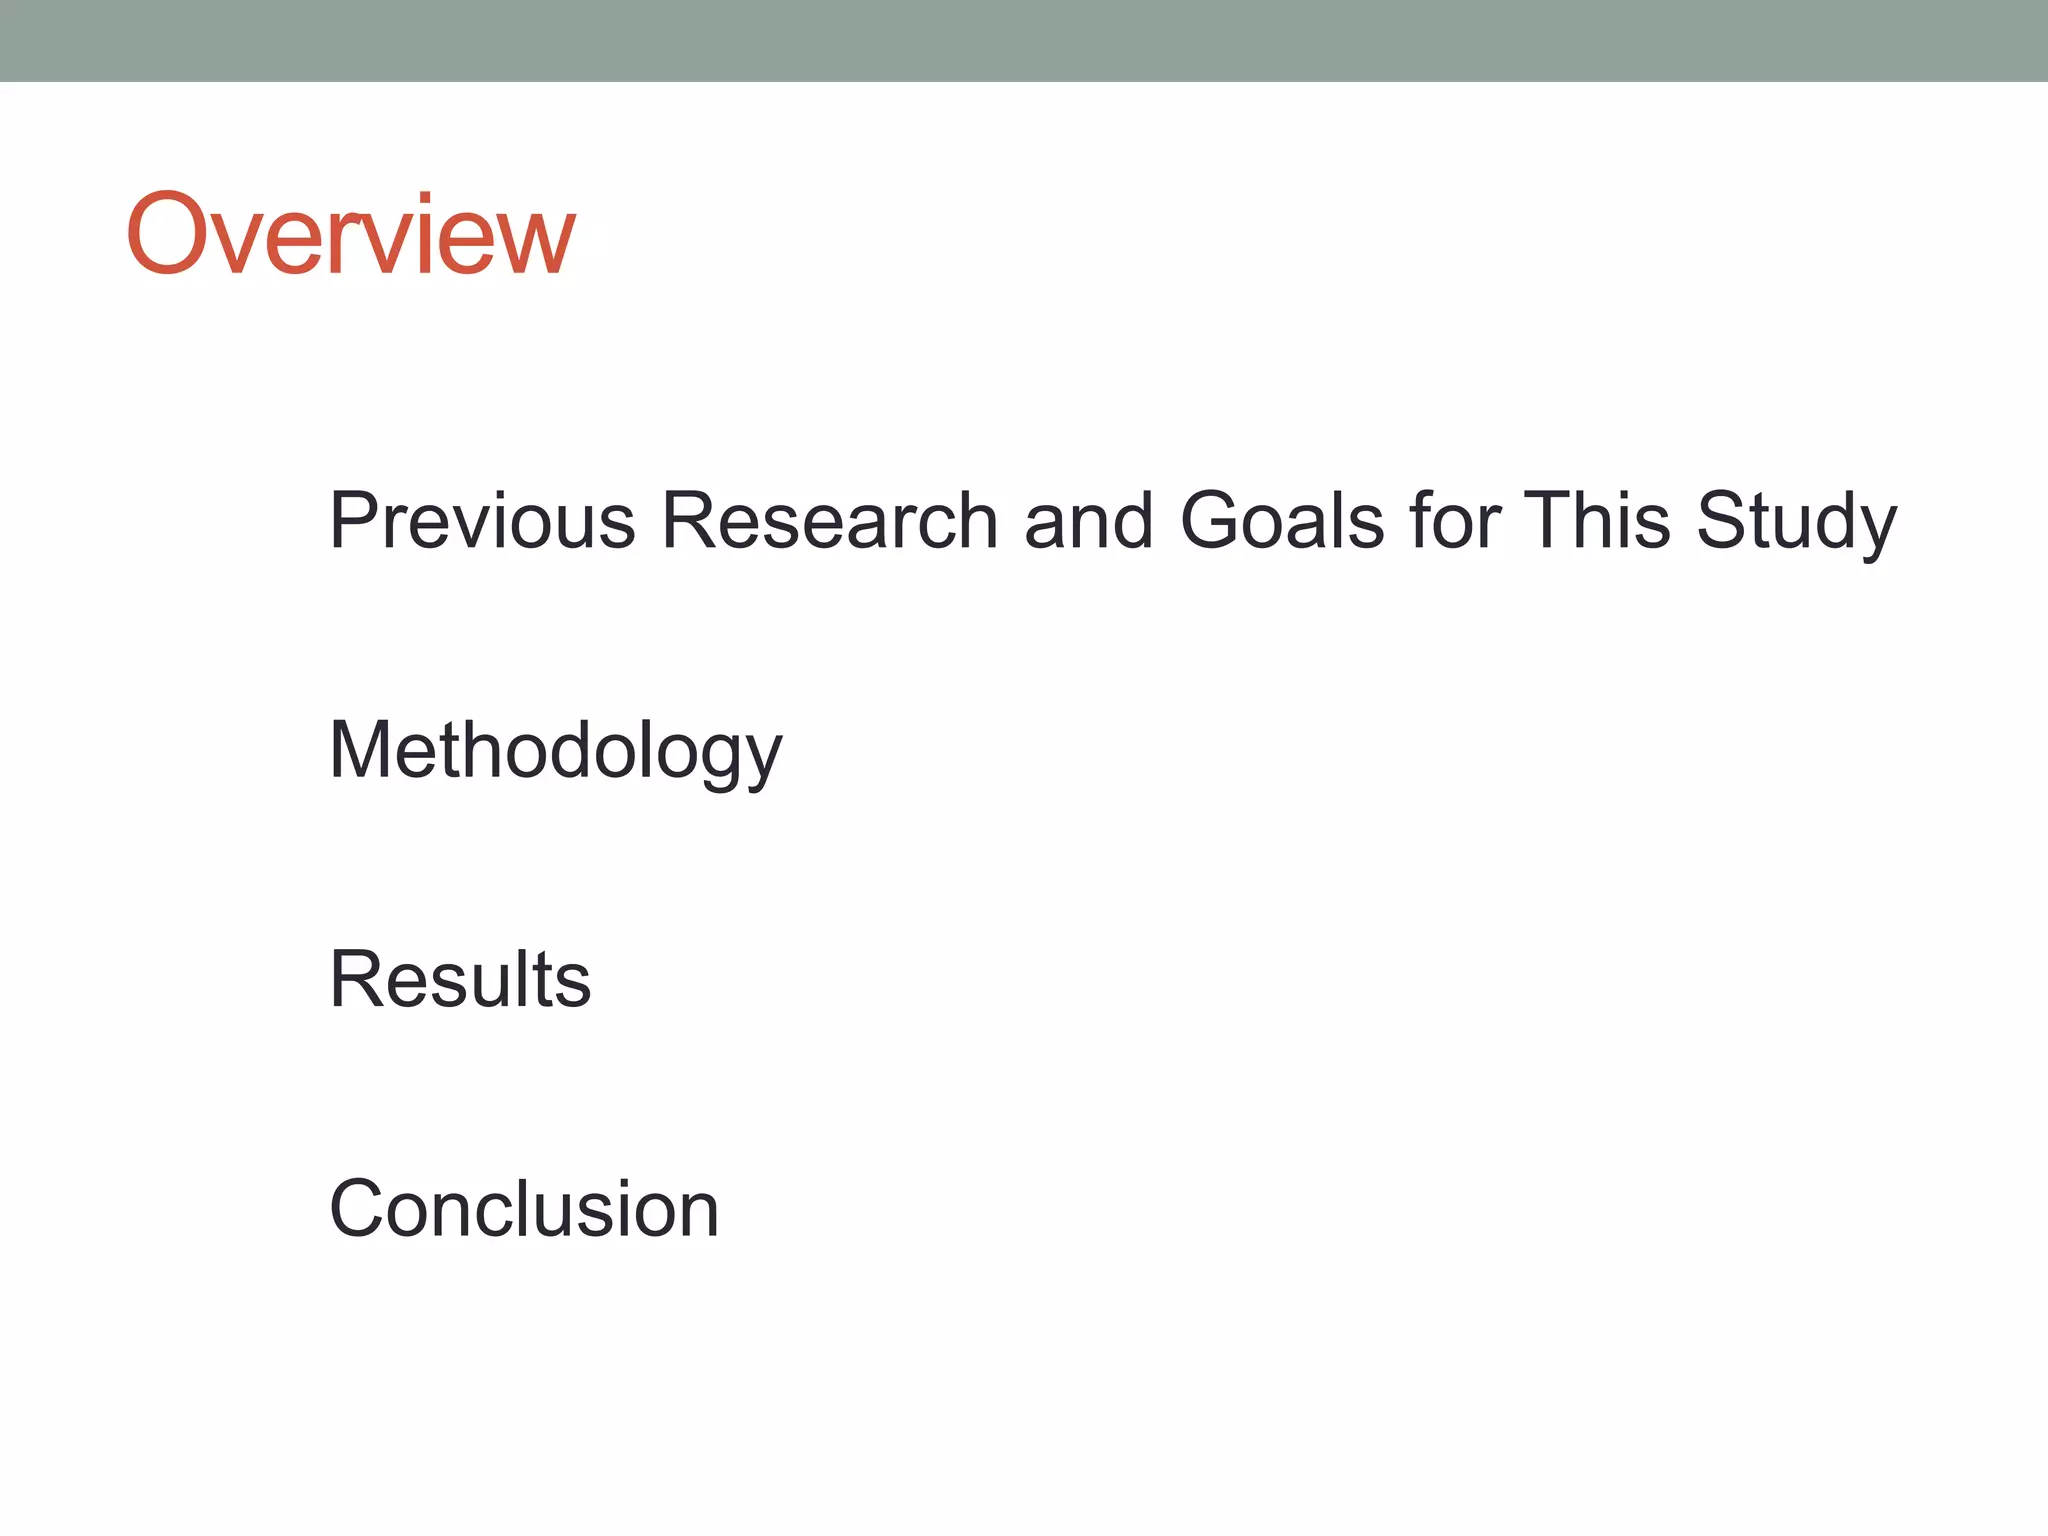Click the gray-green header bar
Viewport: 2048px width, 1536px height.
tap(1024, 40)
